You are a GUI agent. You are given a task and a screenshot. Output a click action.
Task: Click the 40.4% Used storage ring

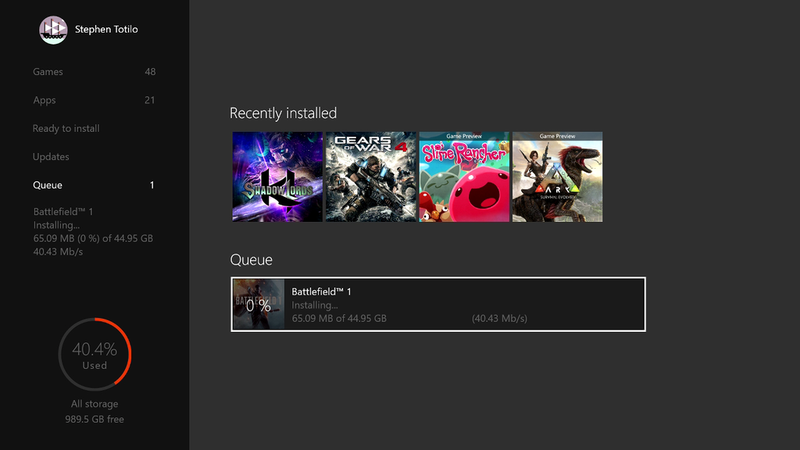[94, 355]
